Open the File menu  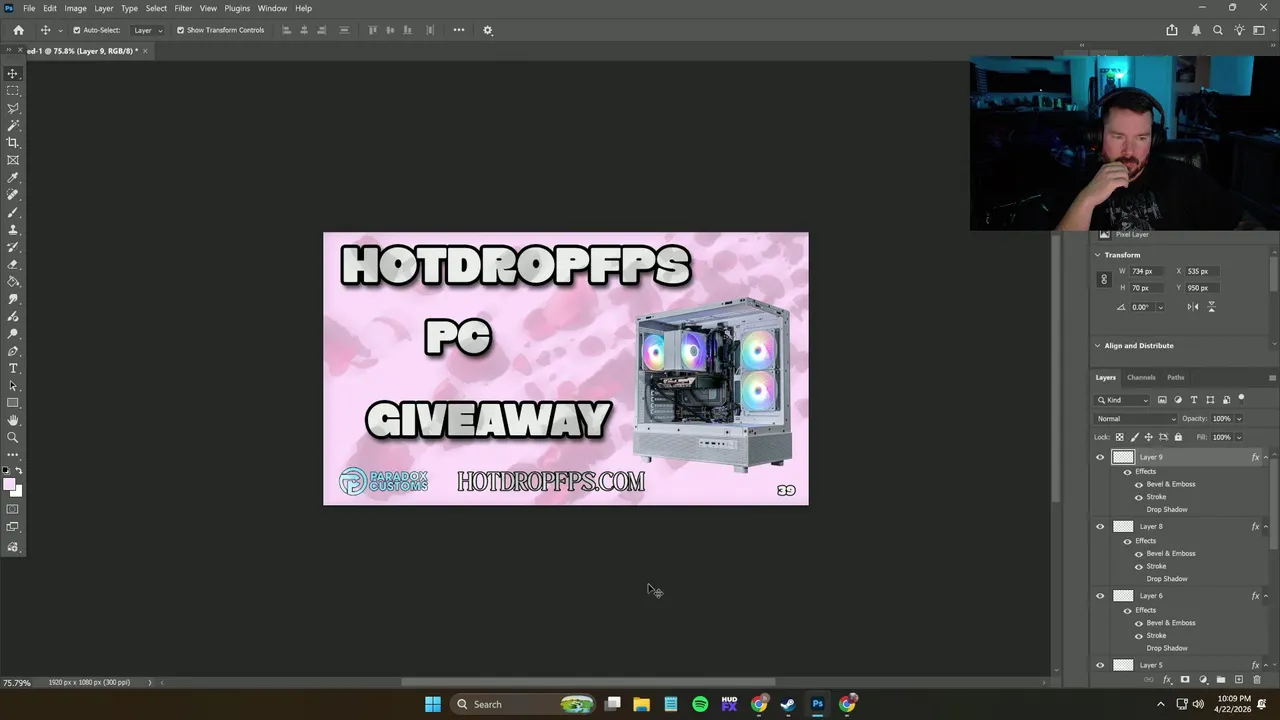(x=29, y=8)
